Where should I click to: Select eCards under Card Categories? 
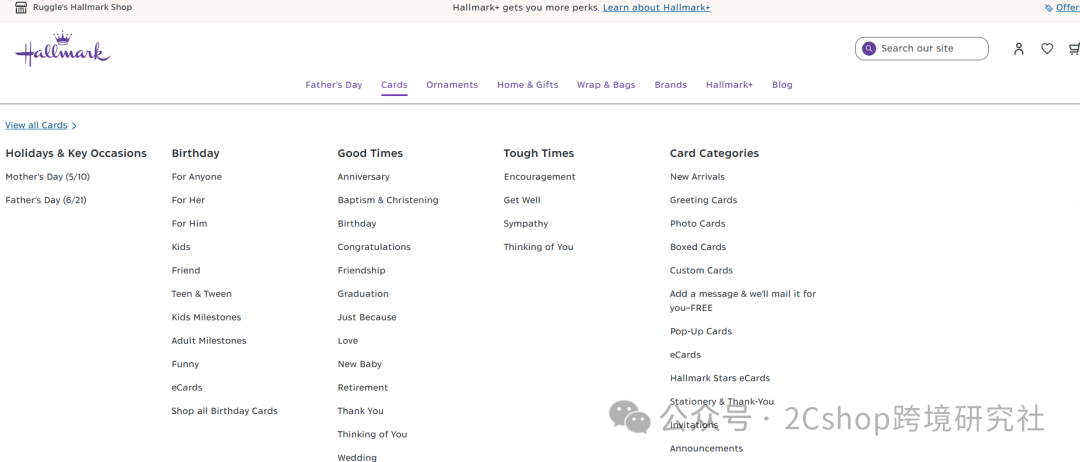(685, 355)
